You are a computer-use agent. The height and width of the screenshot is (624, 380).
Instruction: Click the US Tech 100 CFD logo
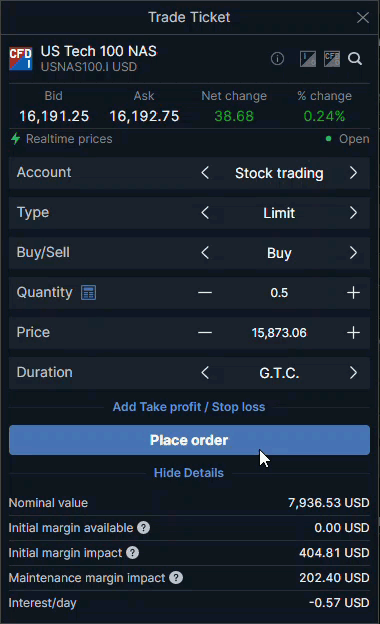(x=21, y=58)
